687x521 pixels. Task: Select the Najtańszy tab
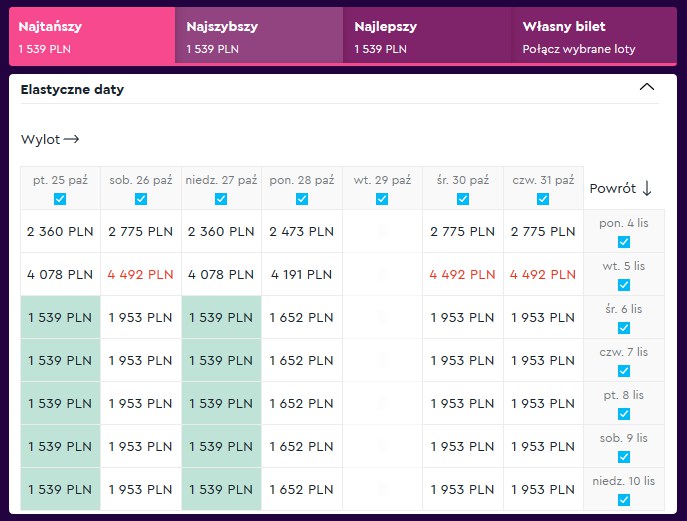[x=92, y=36]
